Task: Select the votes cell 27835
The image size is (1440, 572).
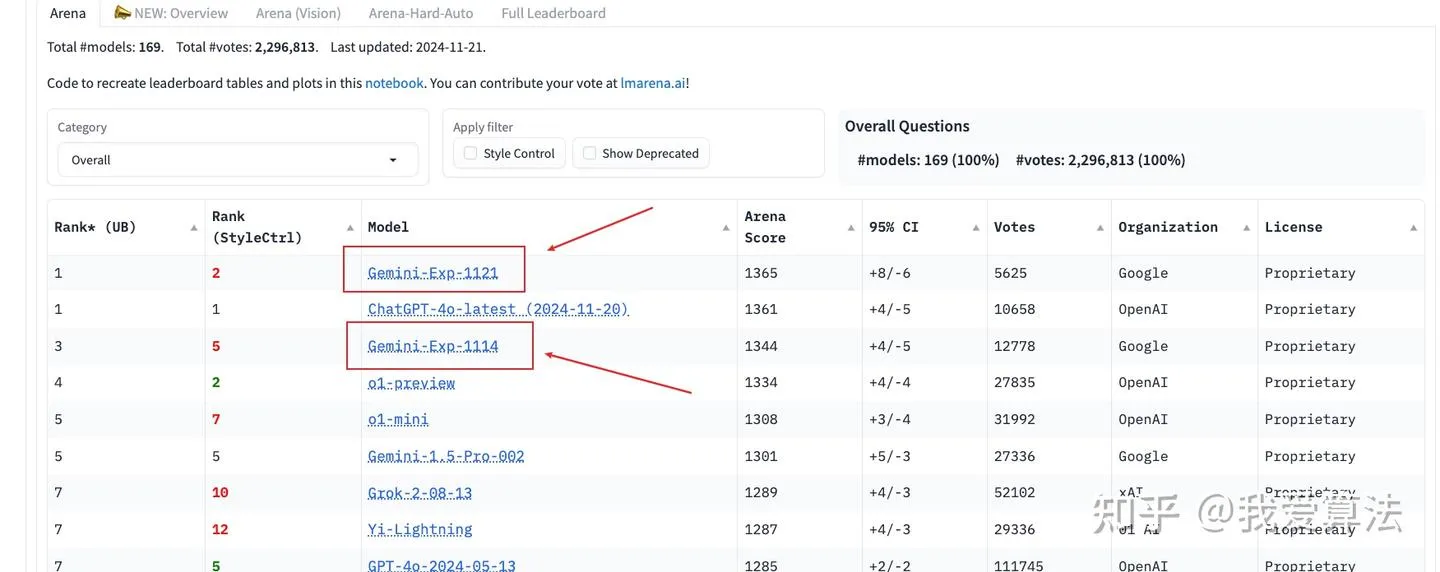Action: click(x=1014, y=383)
